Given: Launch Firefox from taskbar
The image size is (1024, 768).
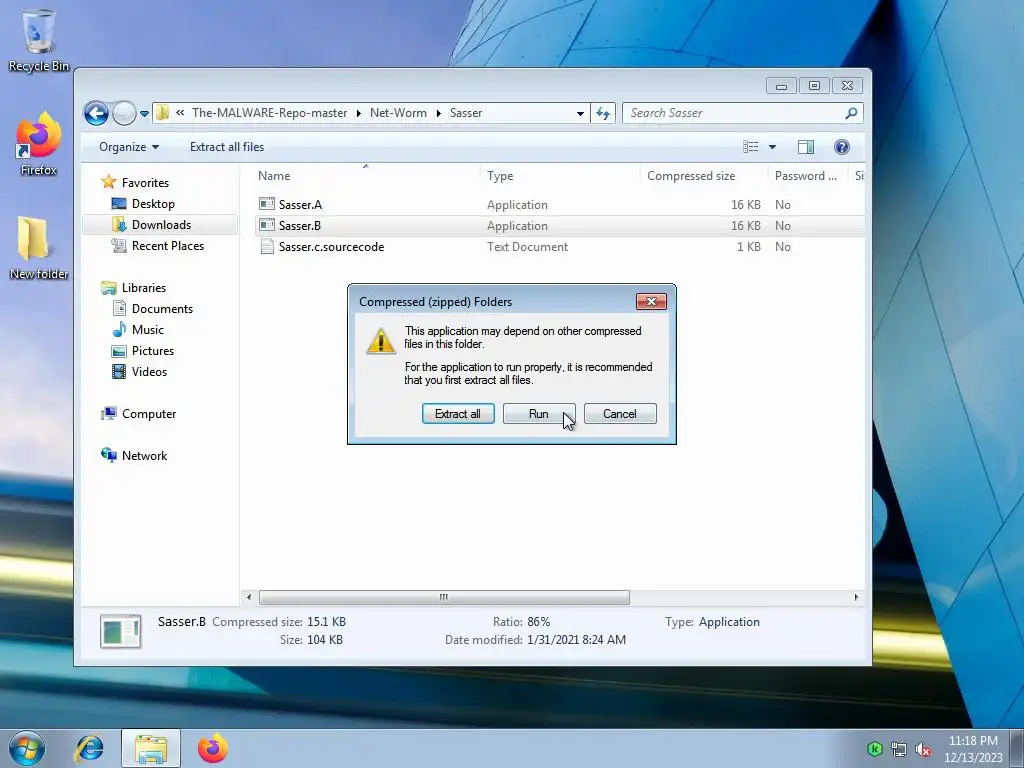Looking at the screenshot, I should point(213,748).
